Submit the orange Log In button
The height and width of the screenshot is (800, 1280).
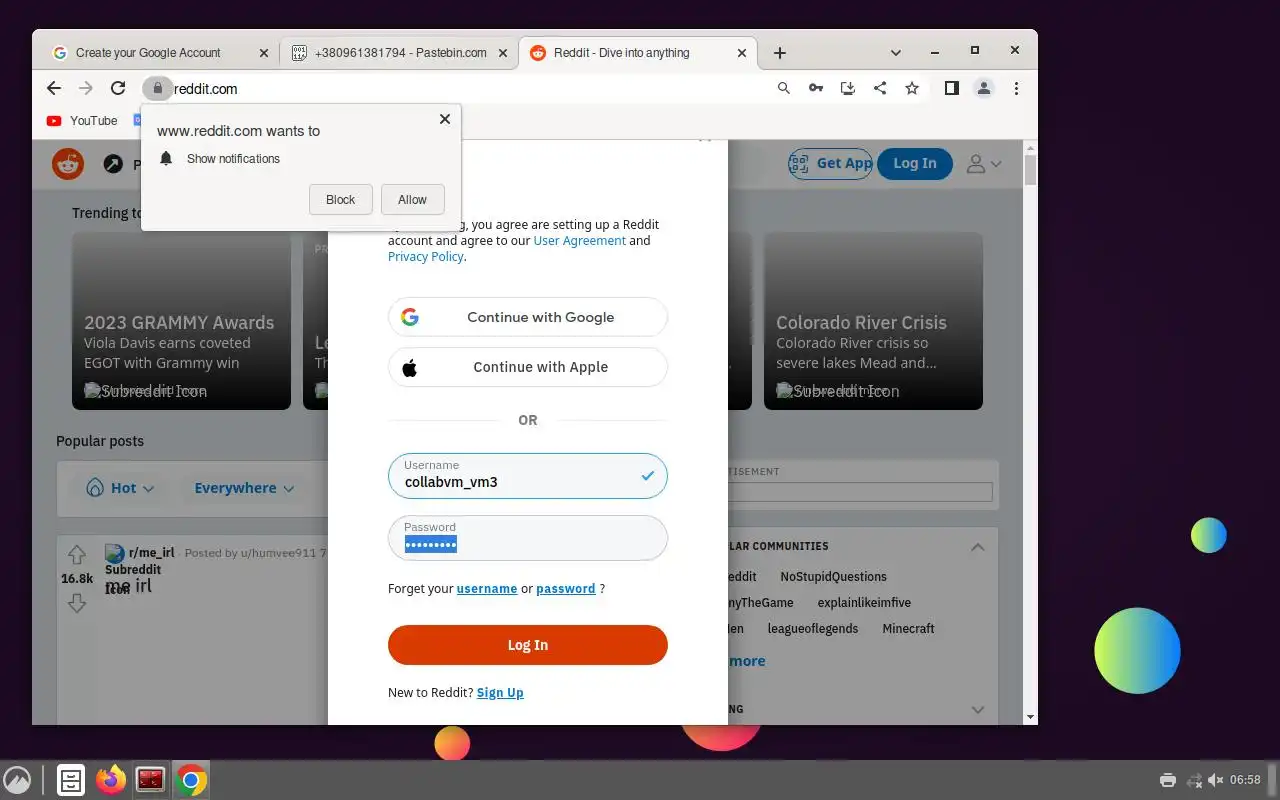pyautogui.click(x=528, y=645)
